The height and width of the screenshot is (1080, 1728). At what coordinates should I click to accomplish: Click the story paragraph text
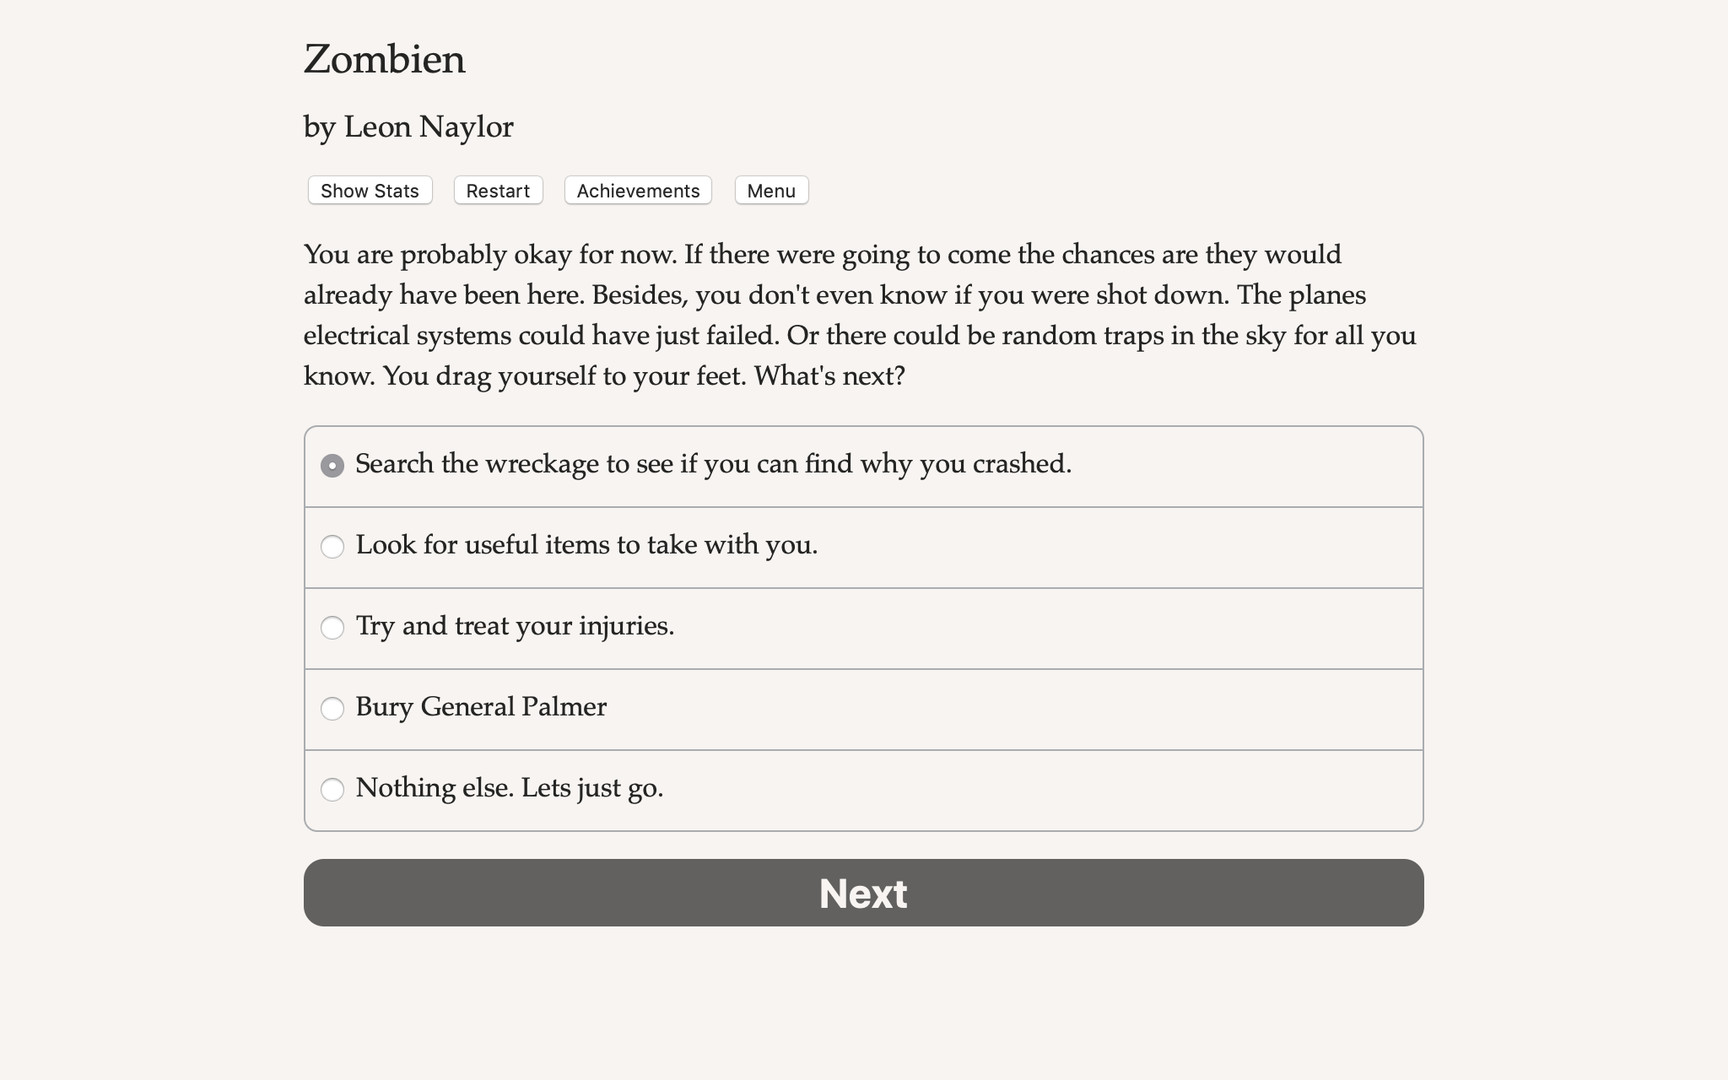click(860, 315)
